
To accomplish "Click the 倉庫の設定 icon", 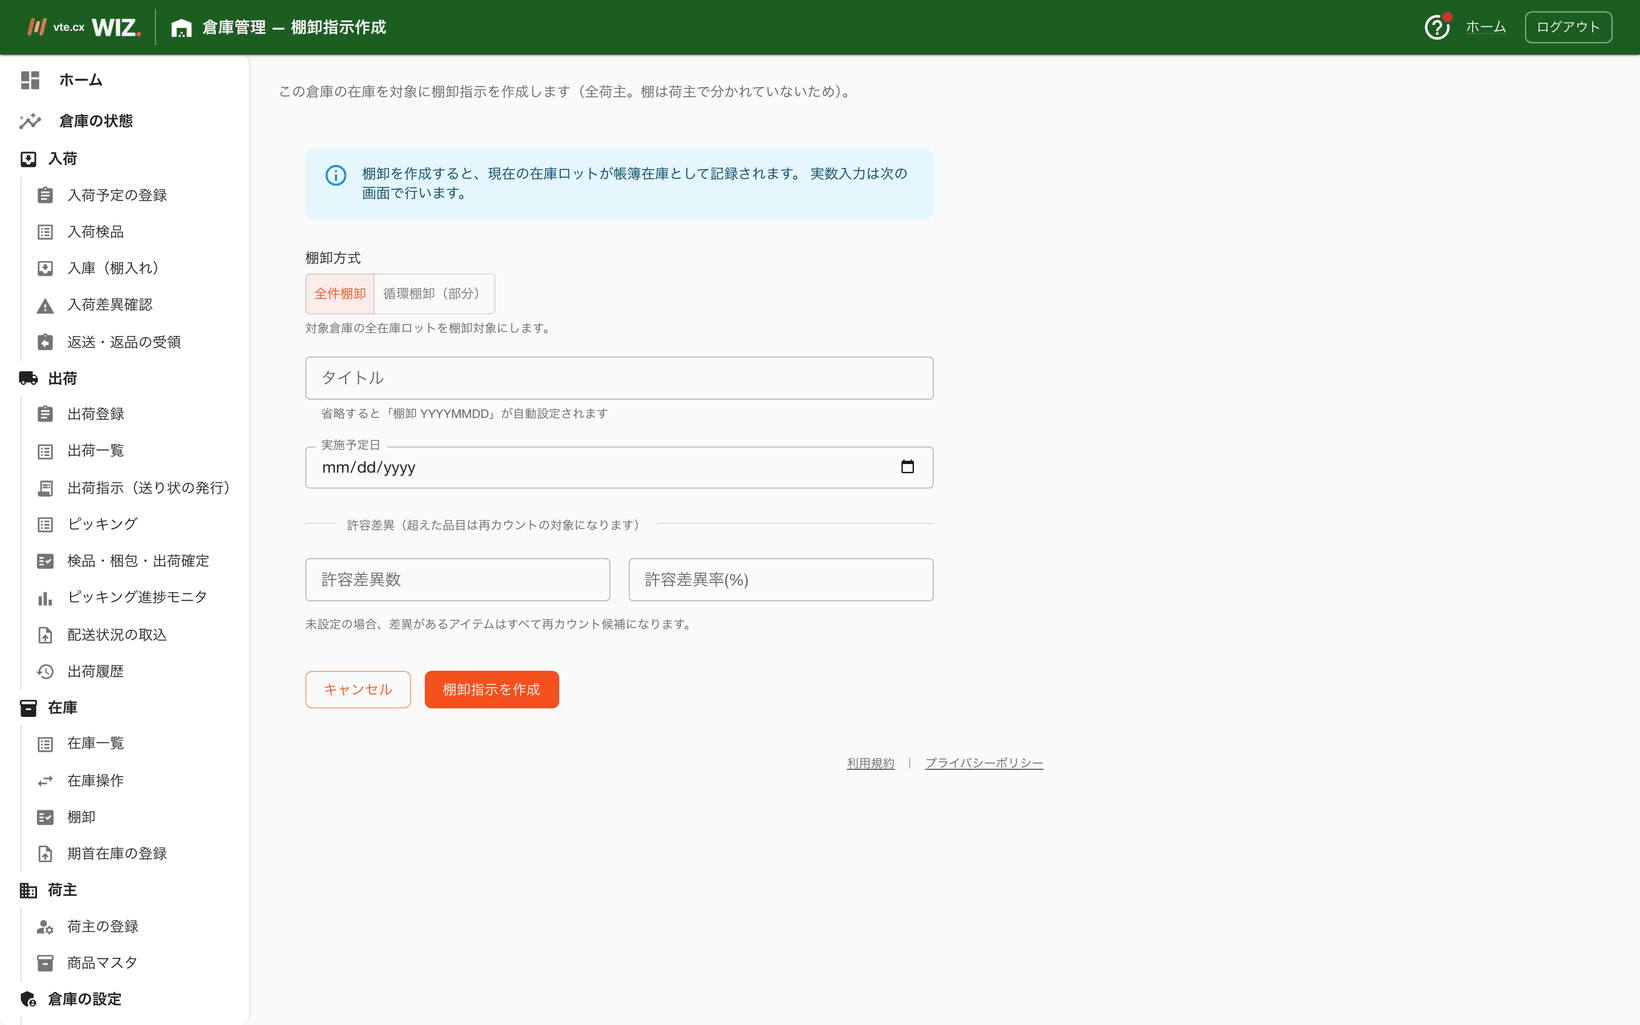I will 28,999.
